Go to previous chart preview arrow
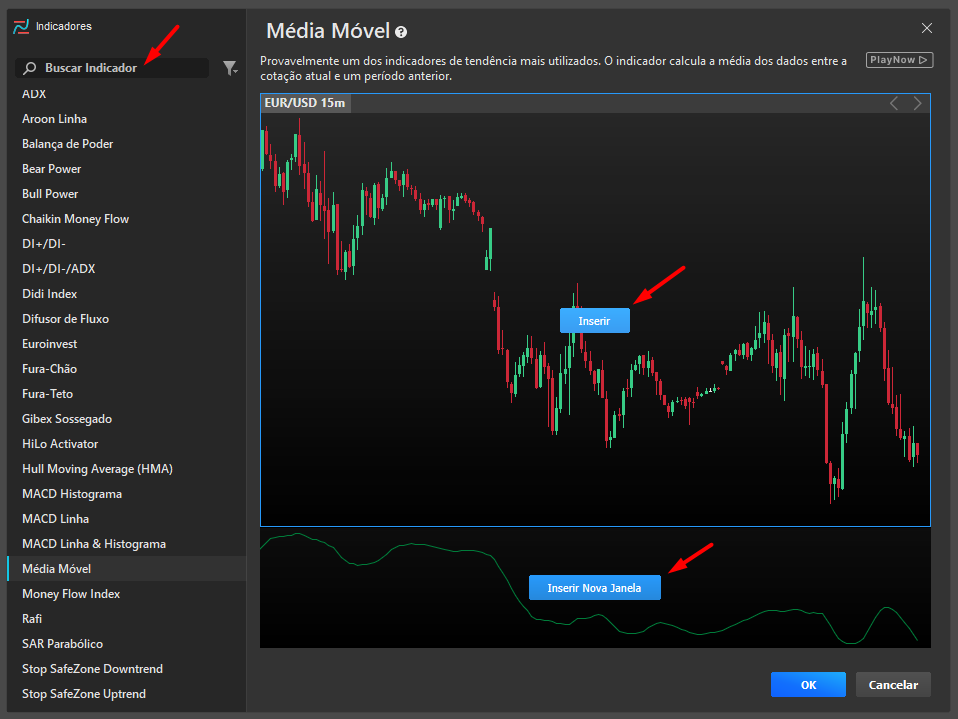This screenshot has height=719, width=958. pyautogui.click(x=894, y=103)
